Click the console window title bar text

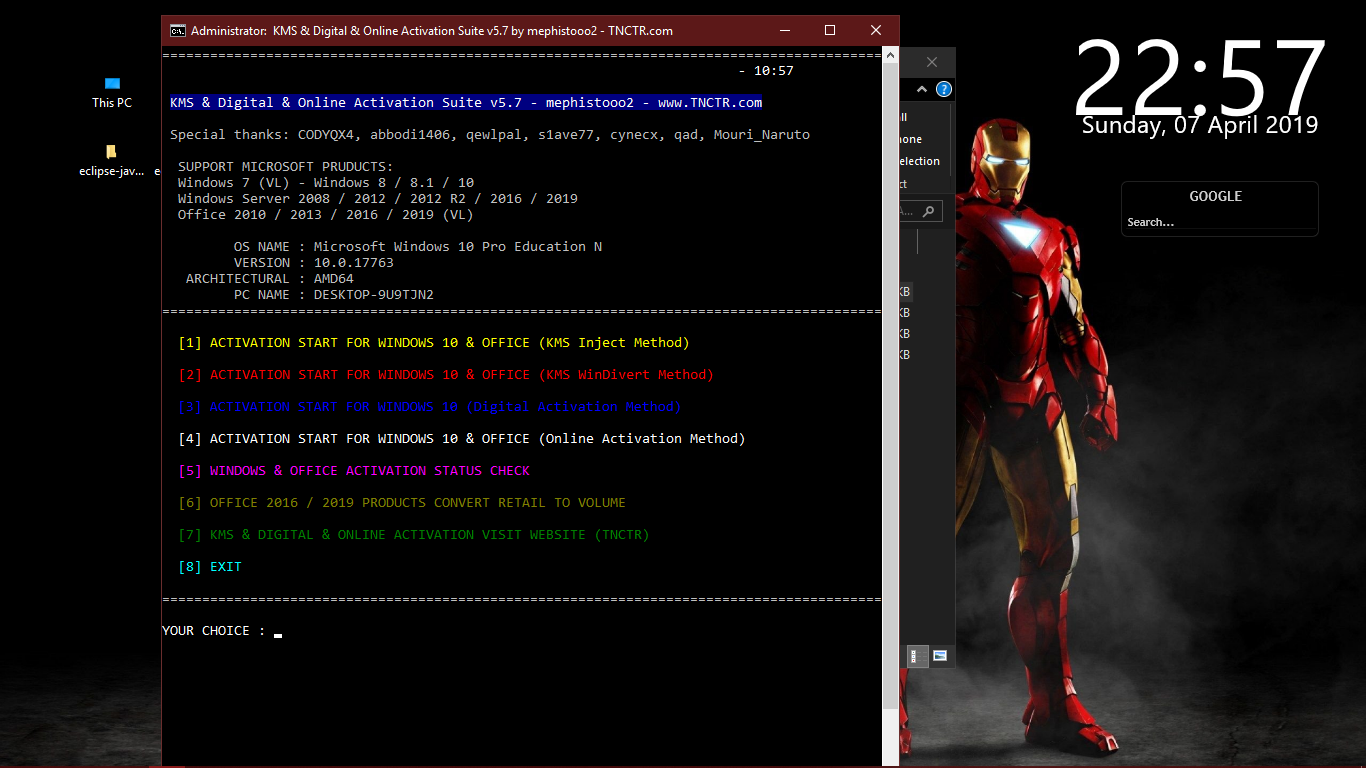pos(432,31)
